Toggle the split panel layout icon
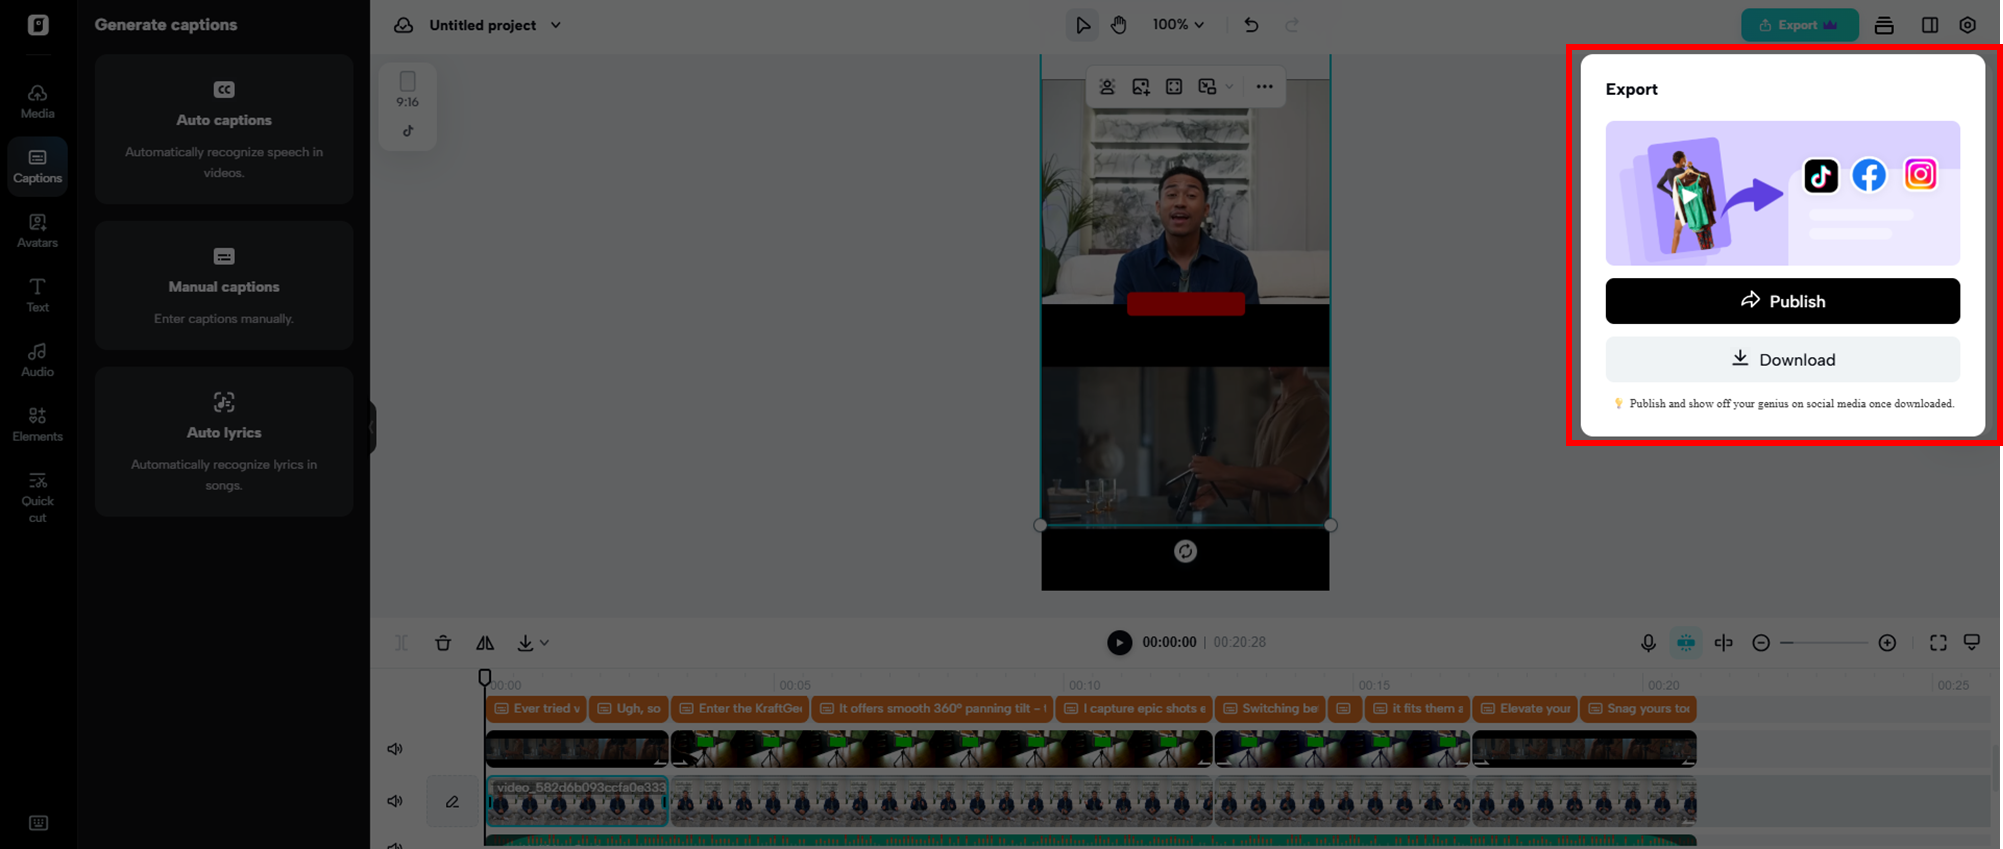This screenshot has width=2003, height=849. 1930,25
